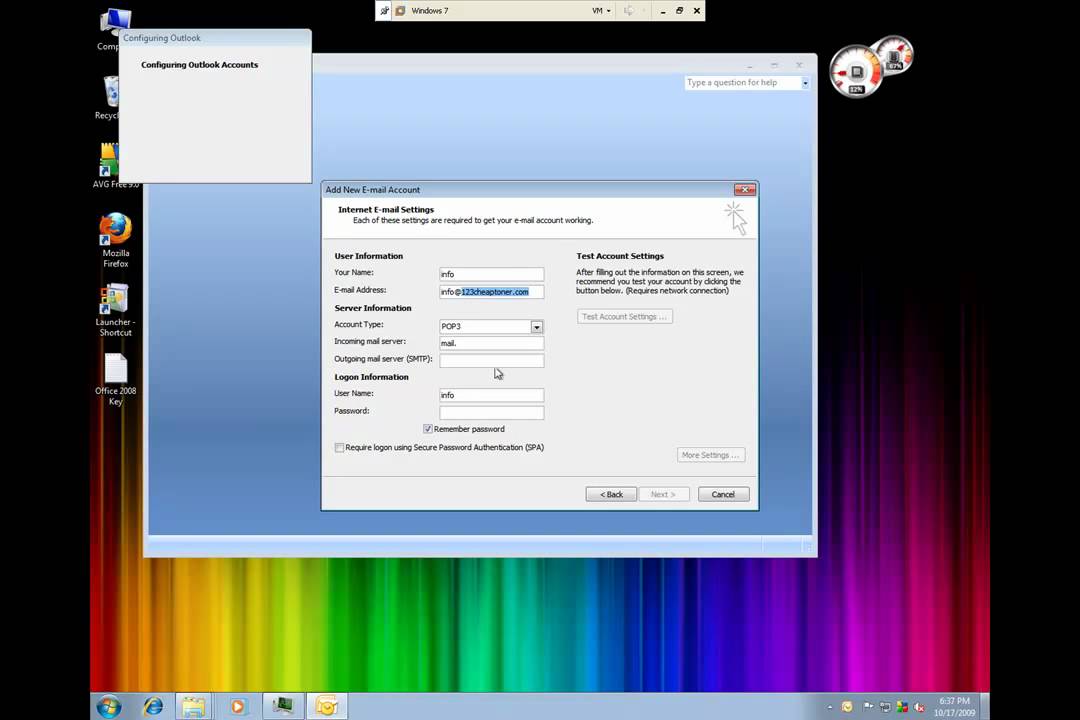The height and width of the screenshot is (720, 1080).
Task: Open the Action Center flag icon
Action: tap(868, 707)
